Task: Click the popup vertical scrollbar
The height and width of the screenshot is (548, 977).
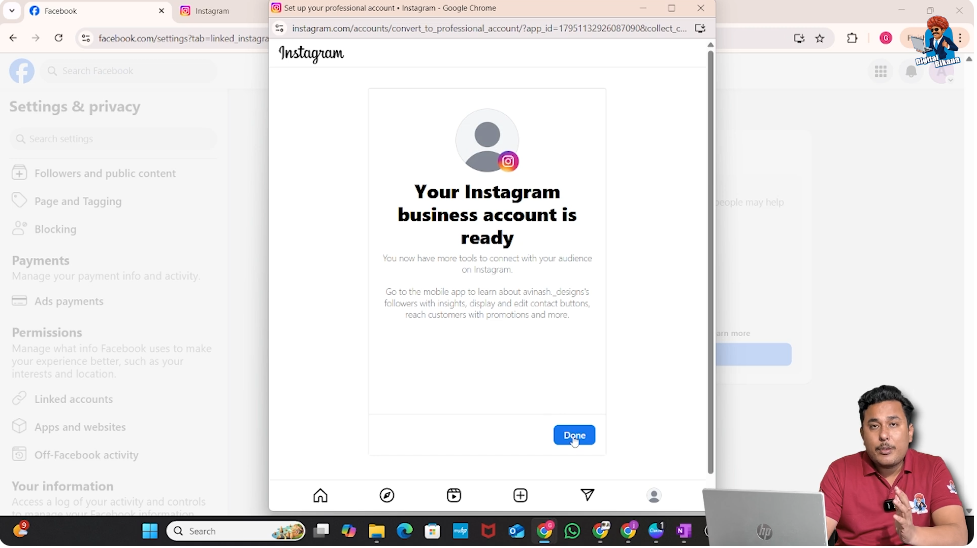Action: 711,262
